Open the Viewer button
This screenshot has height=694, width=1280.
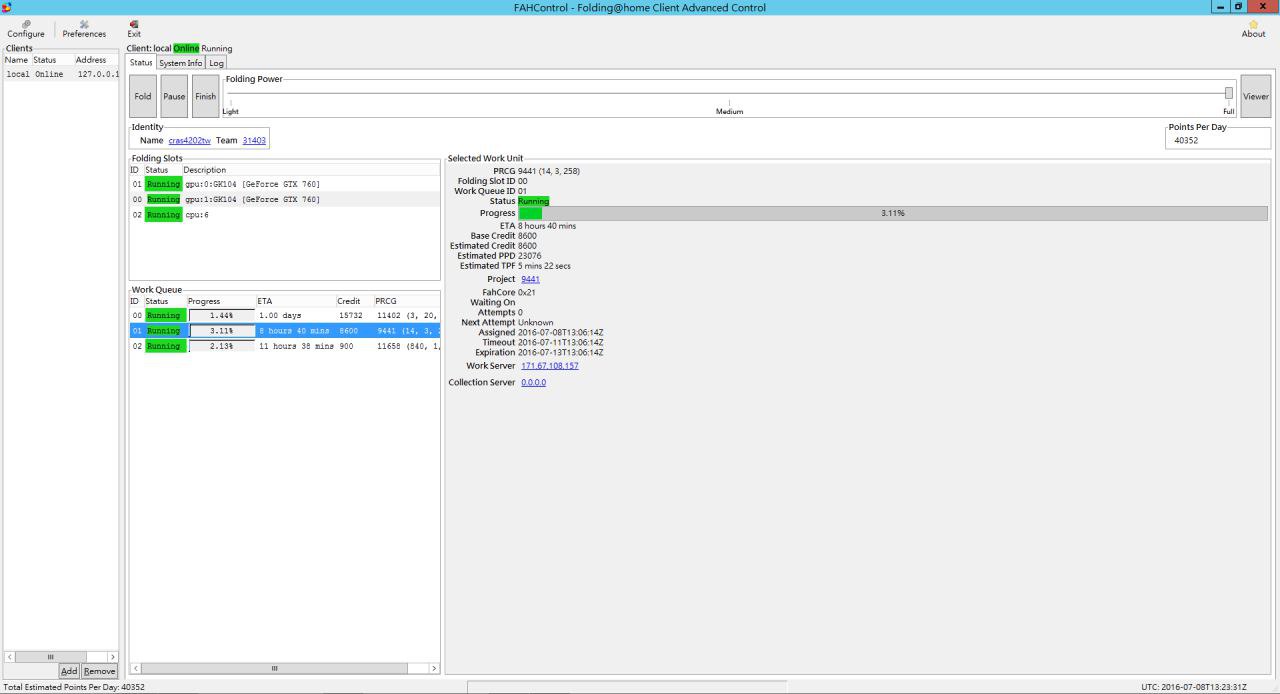tap(1255, 96)
